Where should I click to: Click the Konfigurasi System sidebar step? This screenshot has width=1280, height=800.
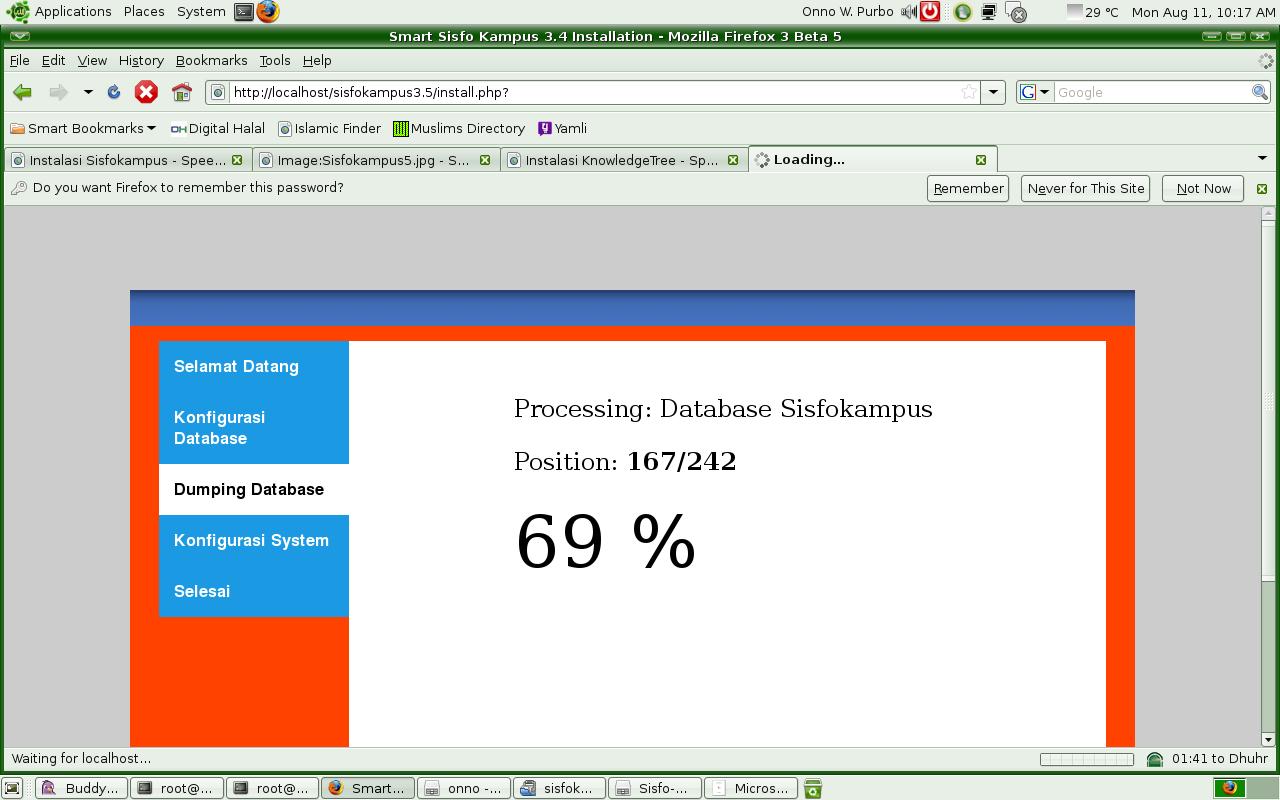point(251,540)
